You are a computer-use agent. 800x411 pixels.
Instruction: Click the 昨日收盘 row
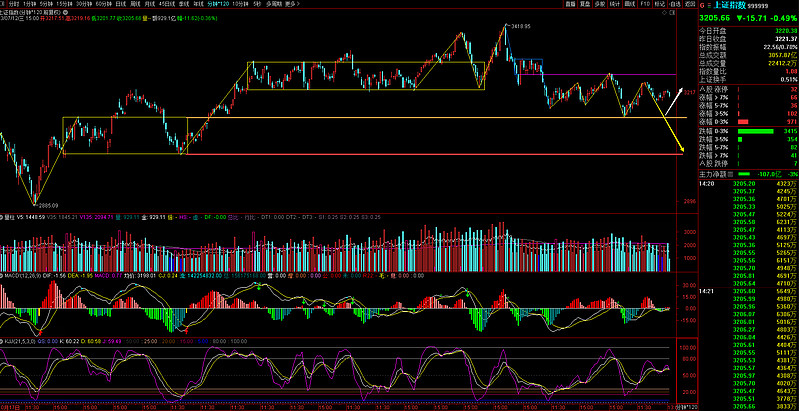pyautogui.click(x=748, y=39)
